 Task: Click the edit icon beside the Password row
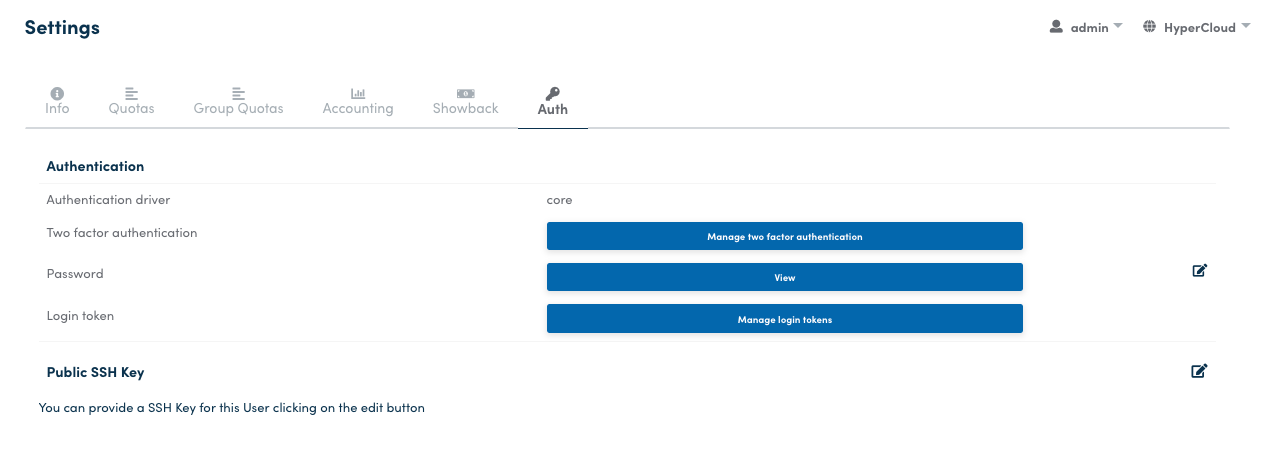click(1199, 270)
